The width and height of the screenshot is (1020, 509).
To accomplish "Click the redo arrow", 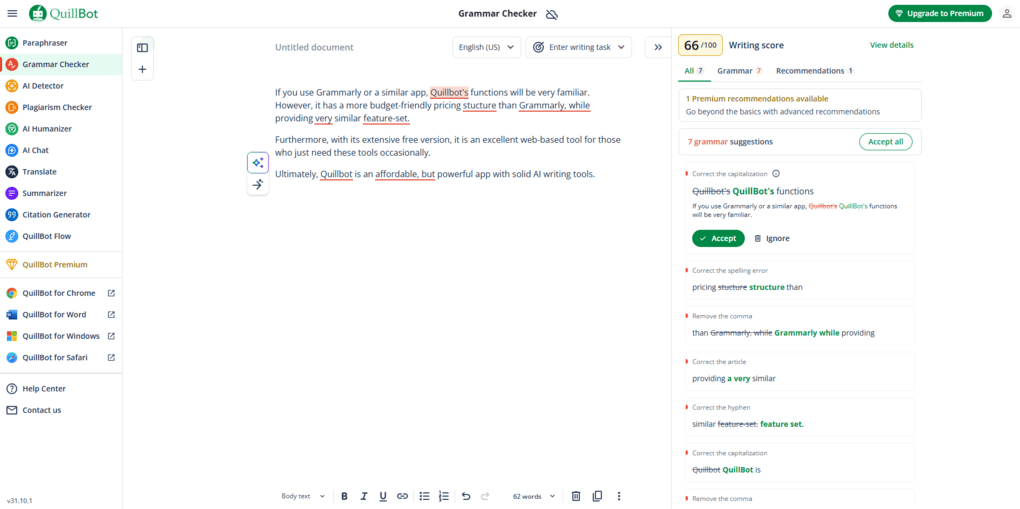I will [x=485, y=496].
